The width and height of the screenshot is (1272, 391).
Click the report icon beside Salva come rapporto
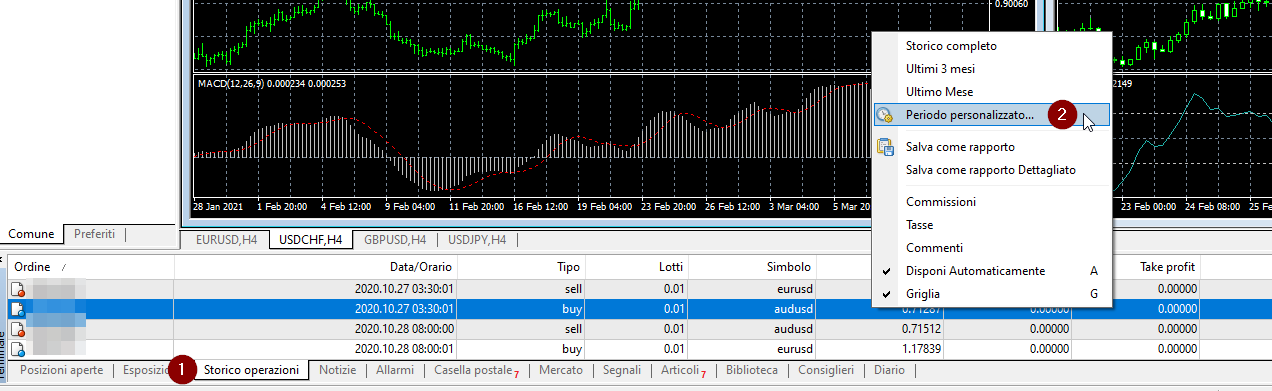(x=885, y=147)
